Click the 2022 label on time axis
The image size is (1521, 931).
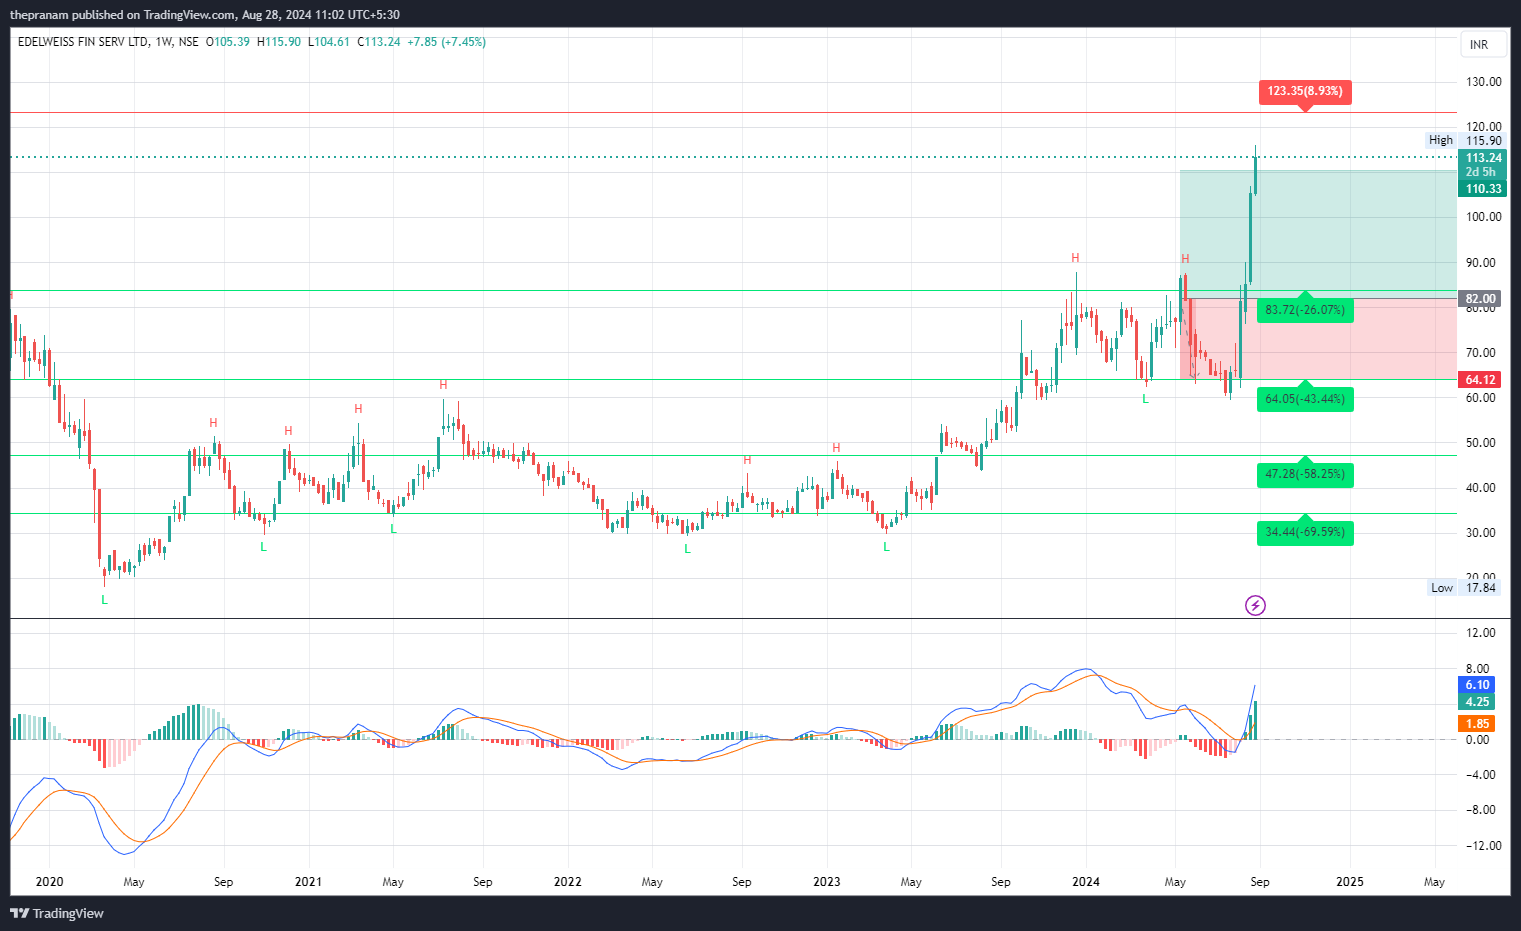click(567, 882)
